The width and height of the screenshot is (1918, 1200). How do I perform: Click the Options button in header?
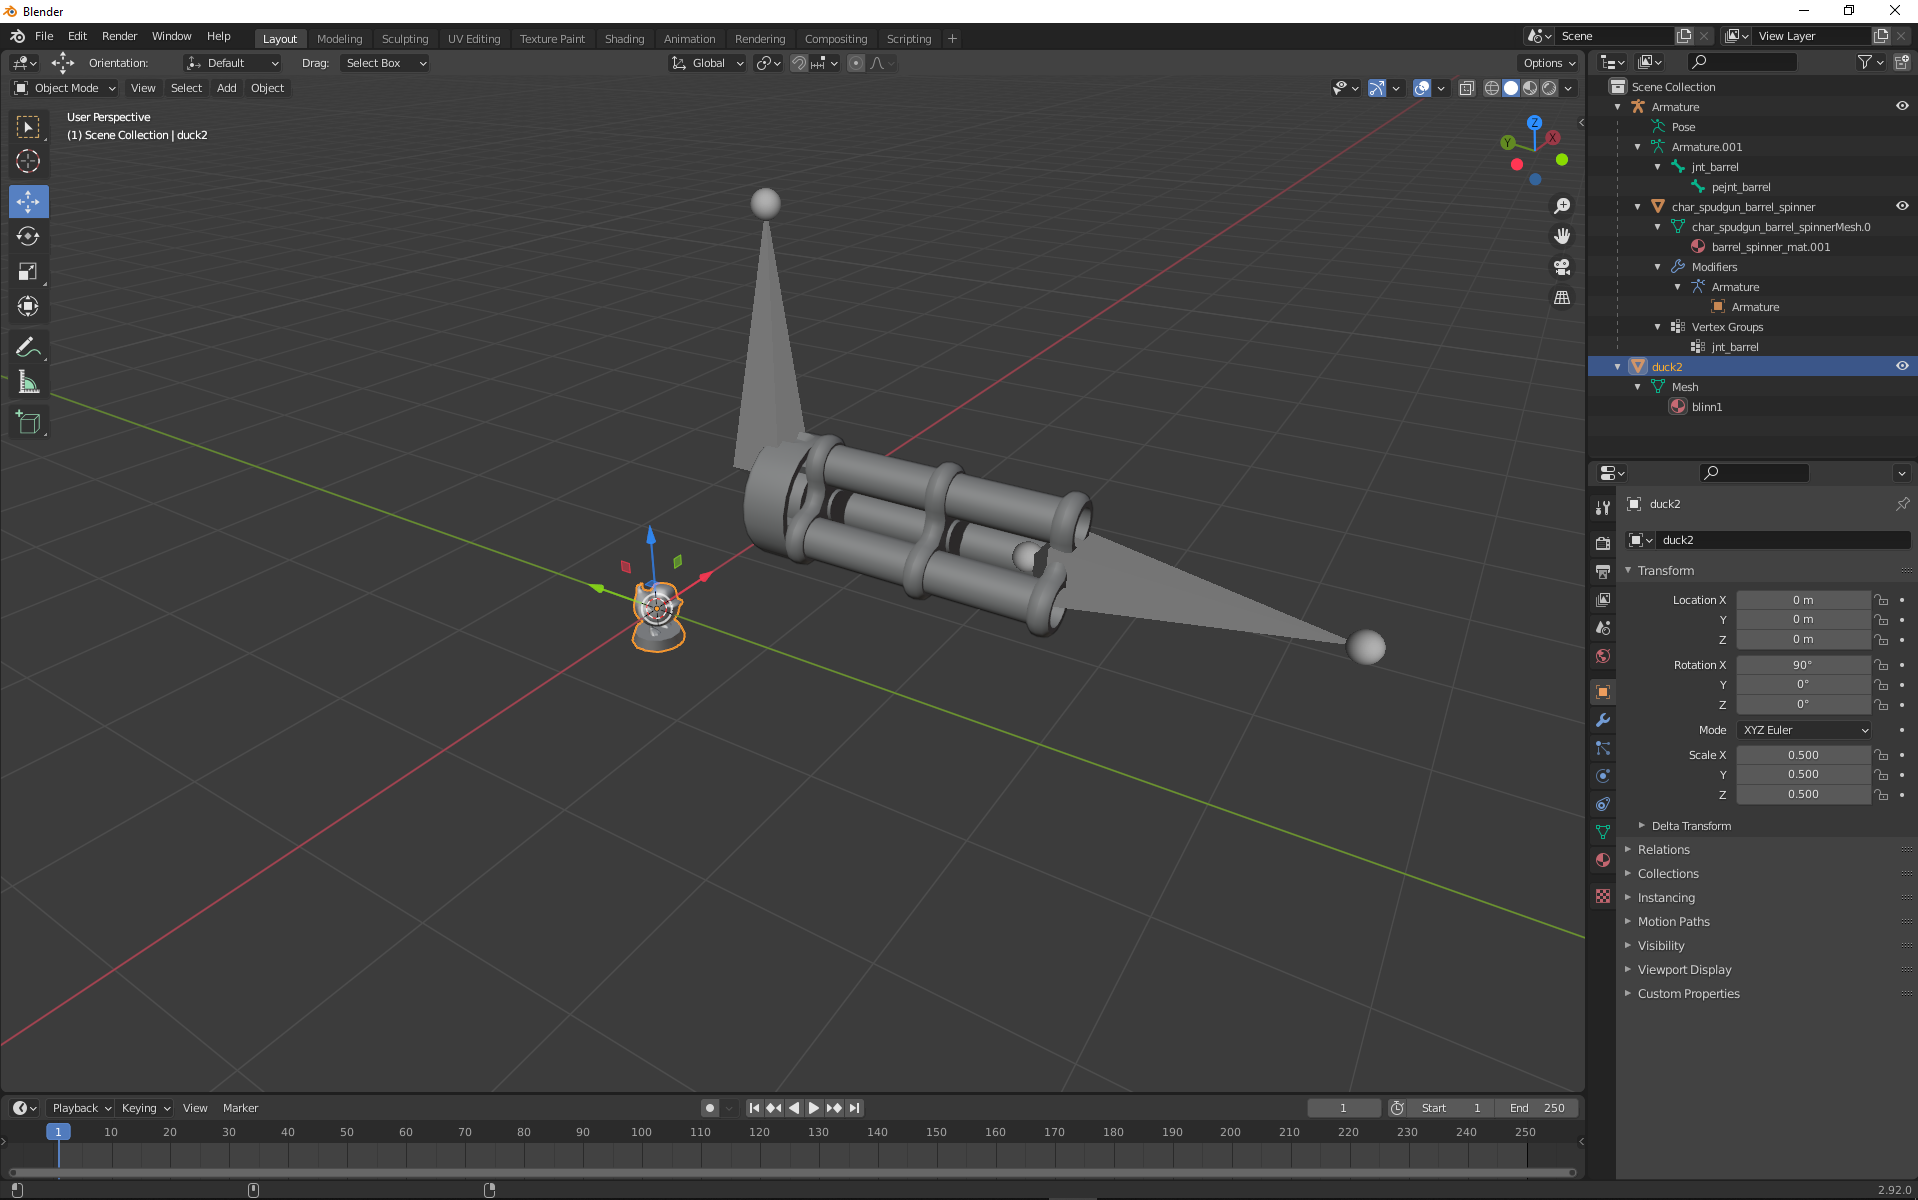1548,63
